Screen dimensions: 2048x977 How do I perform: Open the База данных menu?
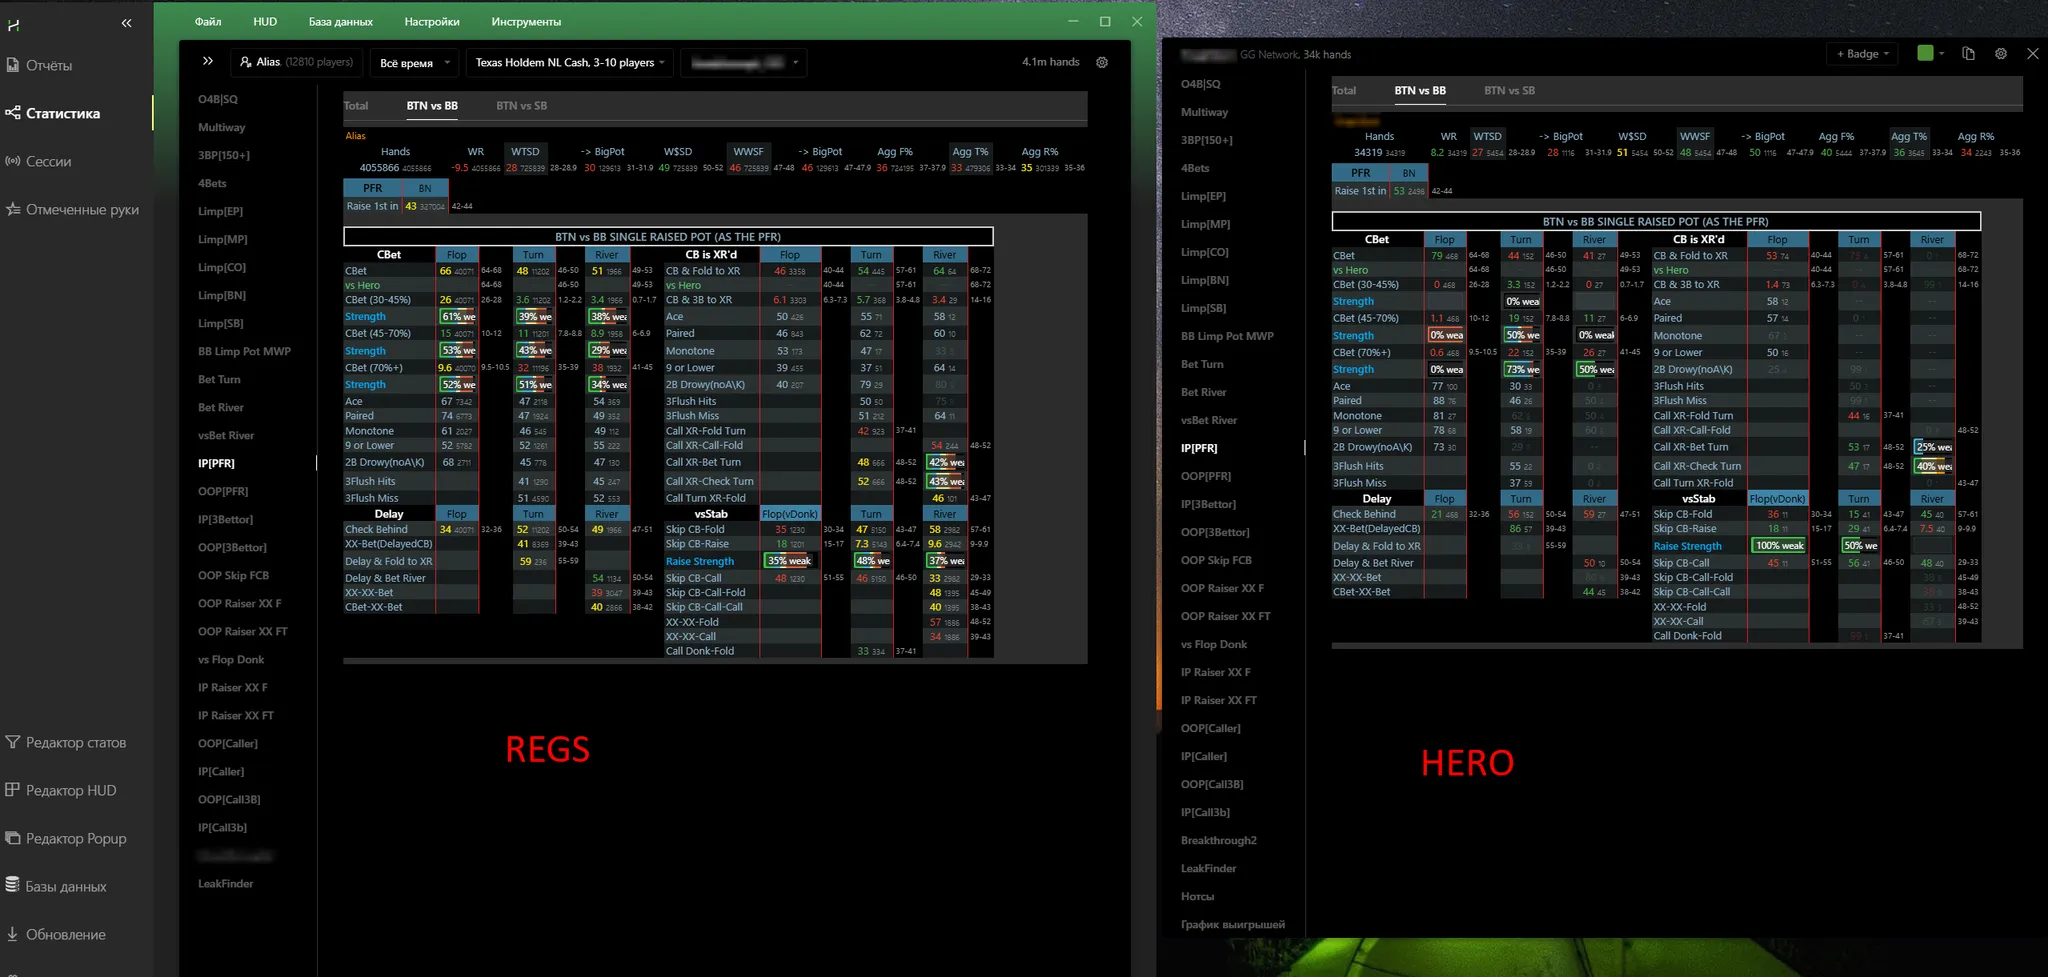pyautogui.click(x=340, y=21)
